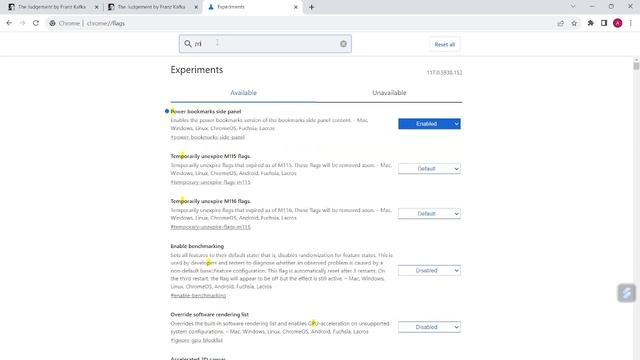Expand the Temporarily unexpire M115 flags dropdown
This screenshot has height=360, width=640.
tap(429, 169)
